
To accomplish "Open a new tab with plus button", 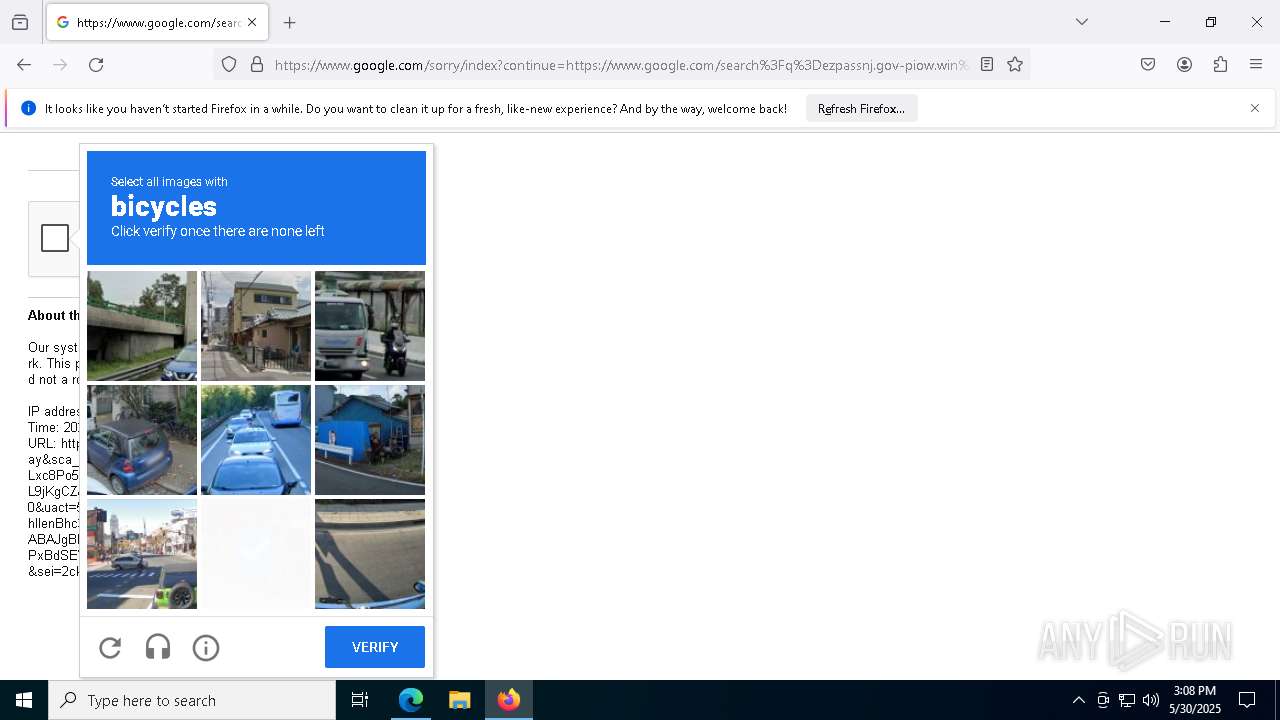I will point(289,22).
